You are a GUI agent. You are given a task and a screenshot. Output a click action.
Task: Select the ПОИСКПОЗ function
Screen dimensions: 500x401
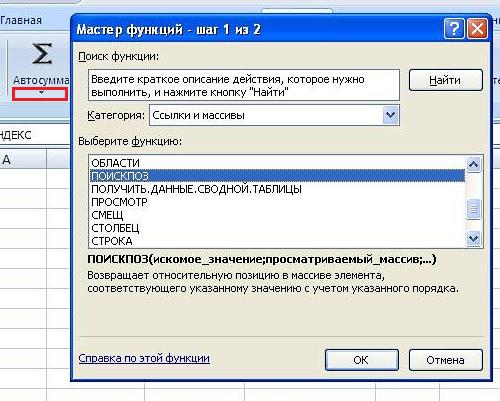[277, 176]
